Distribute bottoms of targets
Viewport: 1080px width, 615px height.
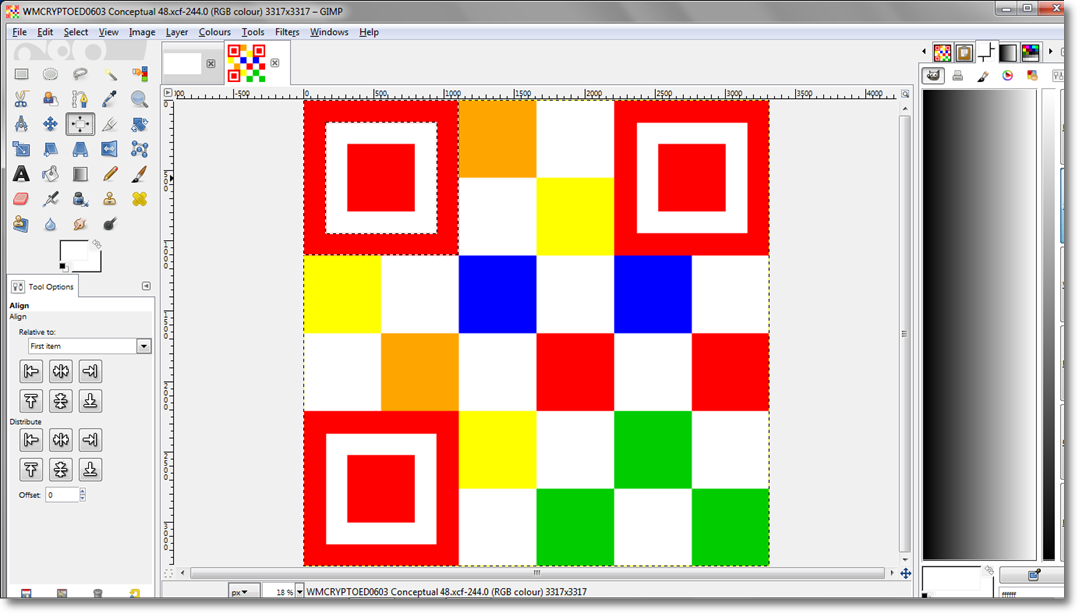point(90,470)
